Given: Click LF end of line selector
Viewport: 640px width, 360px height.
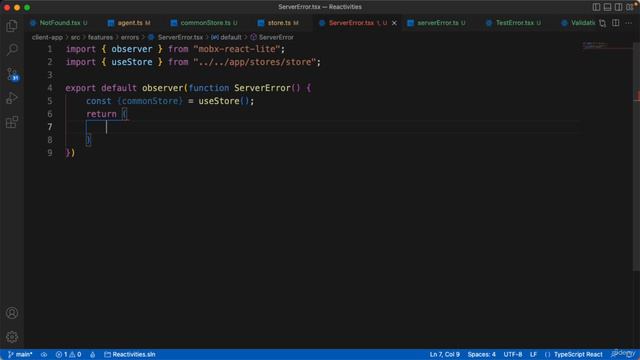Looking at the screenshot, I should [533, 354].
